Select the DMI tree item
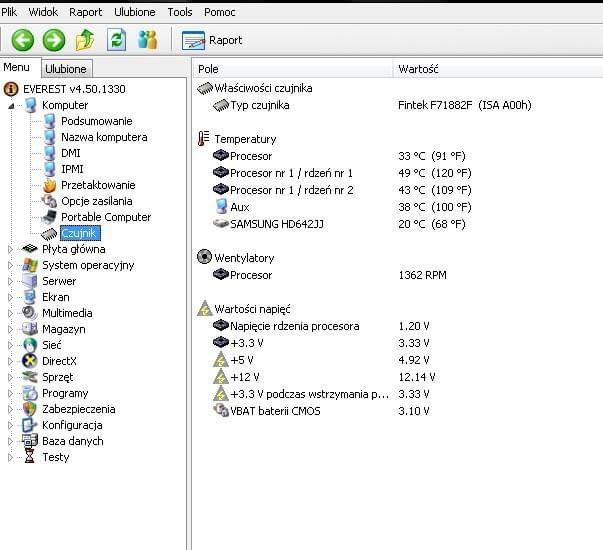This screenshot has width=603, height=550. point(71,153)
